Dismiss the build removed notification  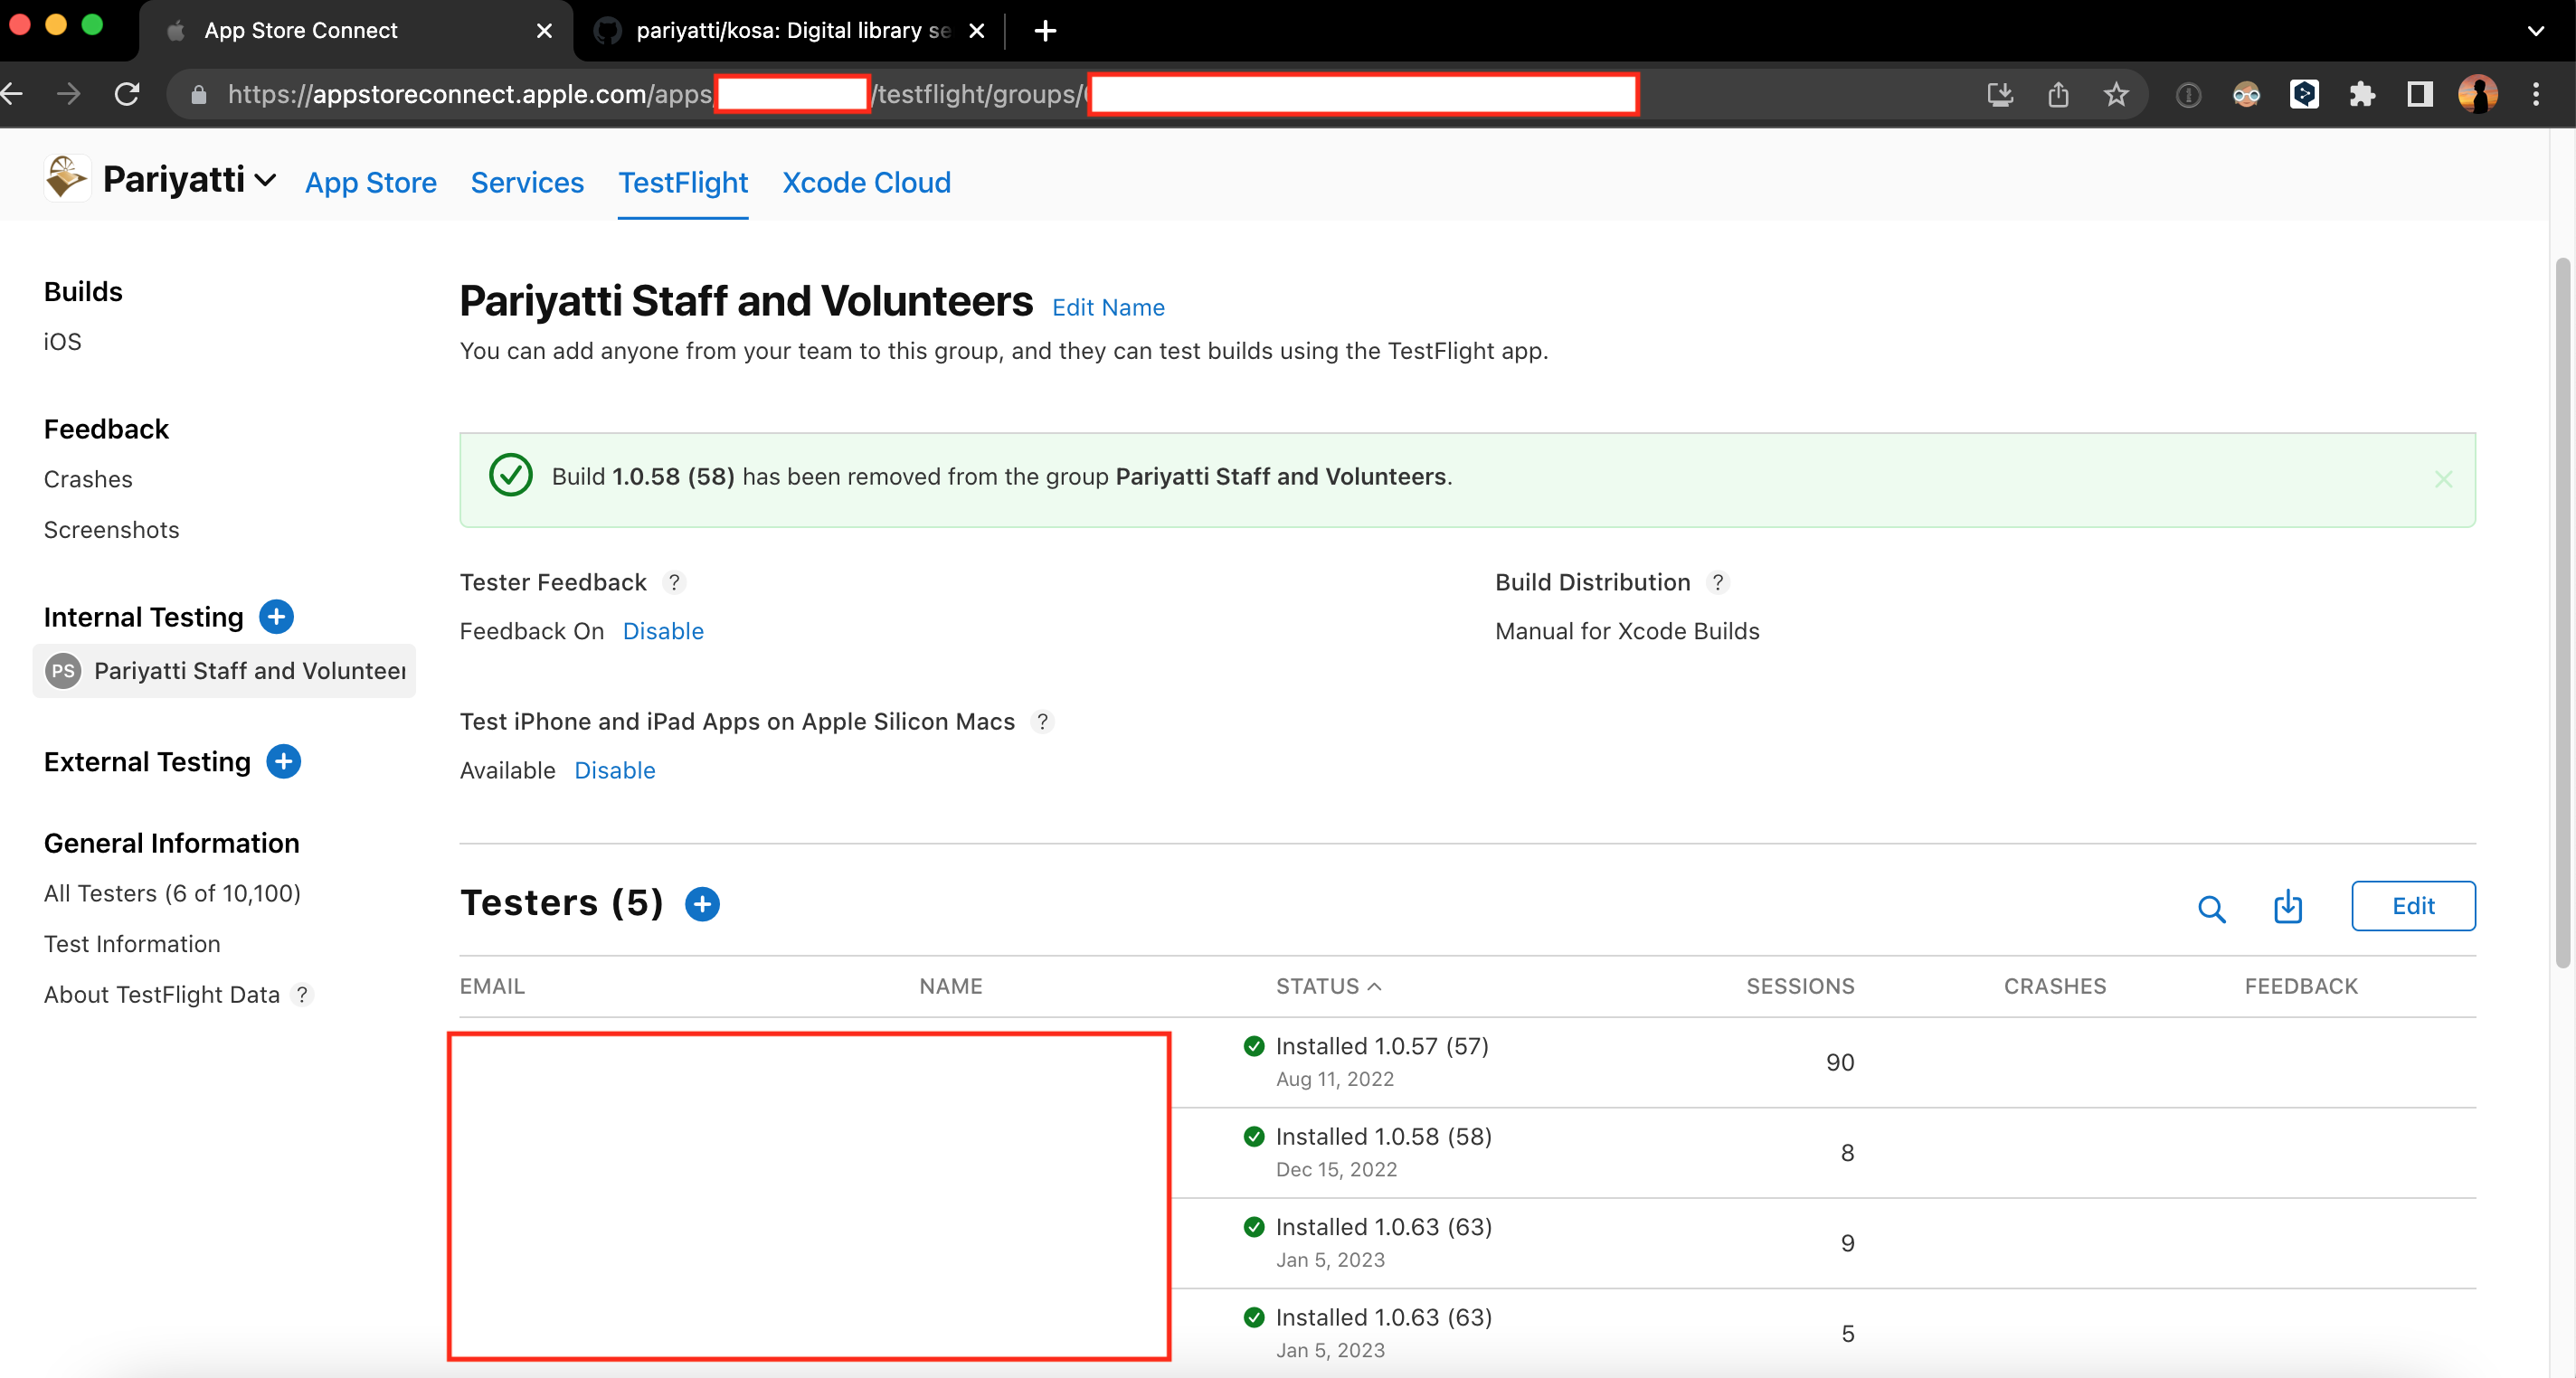point(2443,480)
